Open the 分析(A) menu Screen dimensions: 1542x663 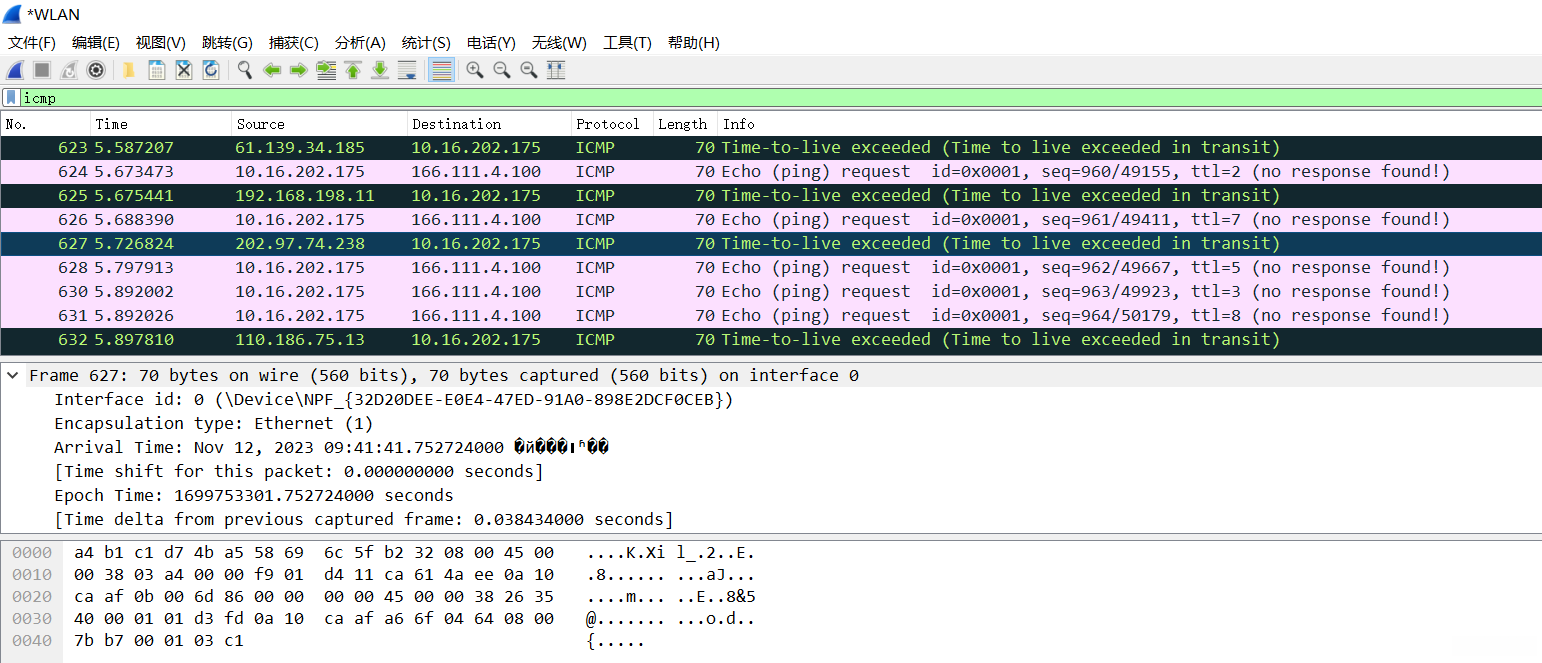(360, 43)
